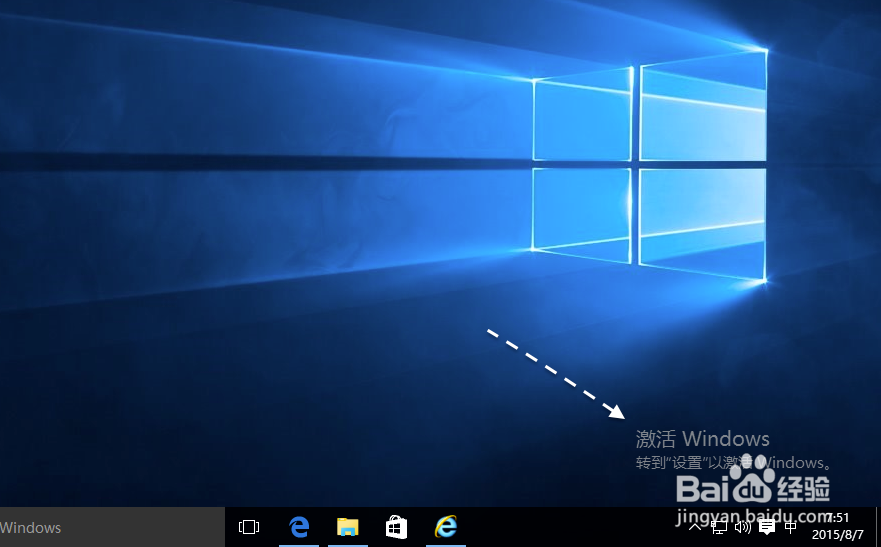The height and width of the screenshot is (547, 881).
Task: Launch Microsoft Edge from the taskbar
Action: [x=299, y=527]
